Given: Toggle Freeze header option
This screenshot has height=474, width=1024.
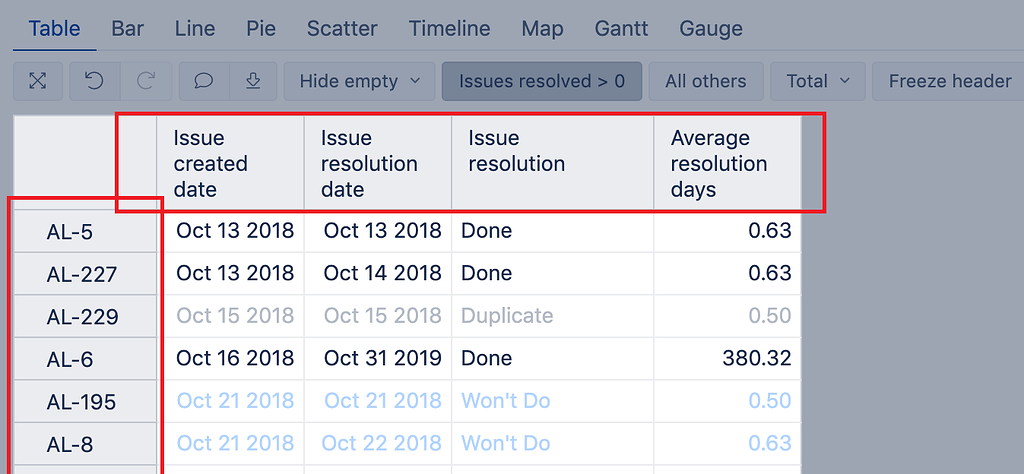Looking at the screenshot, I should (x=950, y=81).
